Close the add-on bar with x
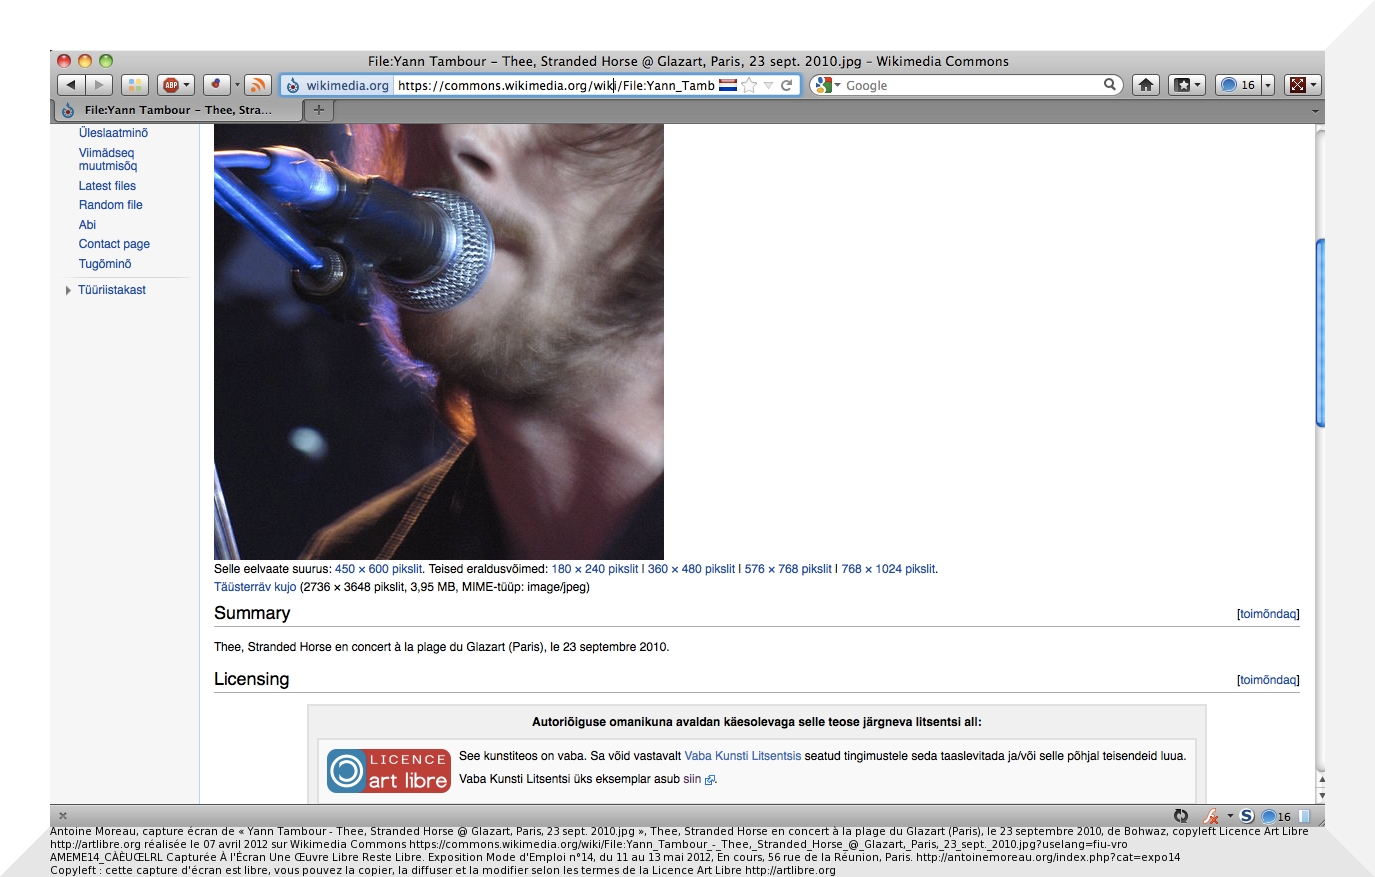This screenshot has width=1375, height=877. [x=63, y=816]
